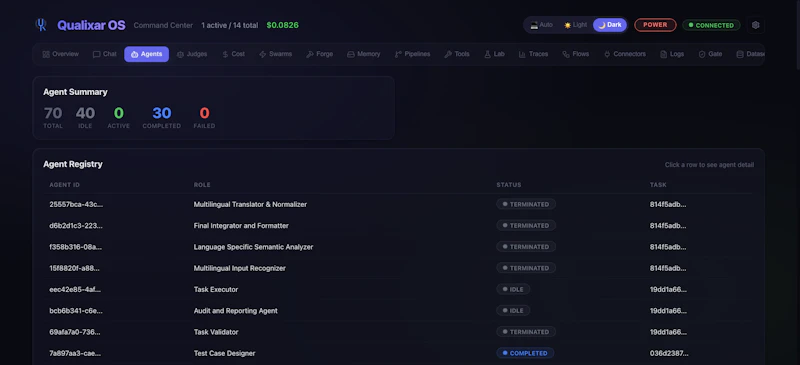Viewport: 800px width, 365px height.
Task: Select Dark theme mode
Action: [610, 25]
